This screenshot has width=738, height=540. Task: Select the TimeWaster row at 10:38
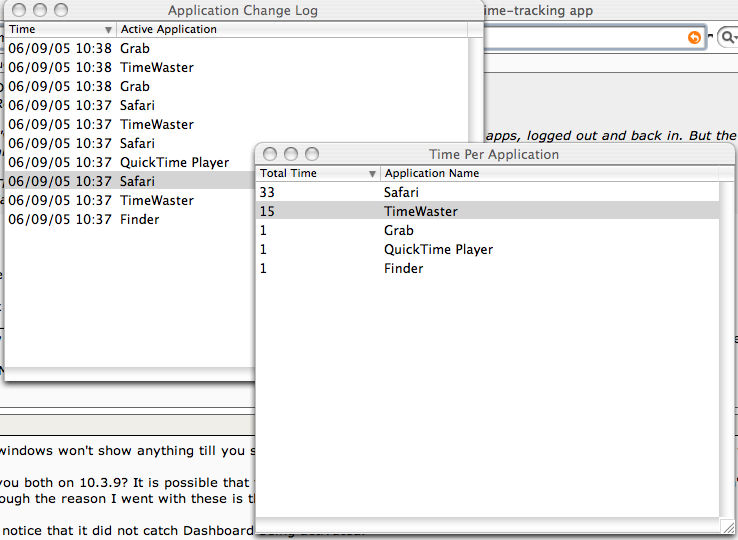236,67
